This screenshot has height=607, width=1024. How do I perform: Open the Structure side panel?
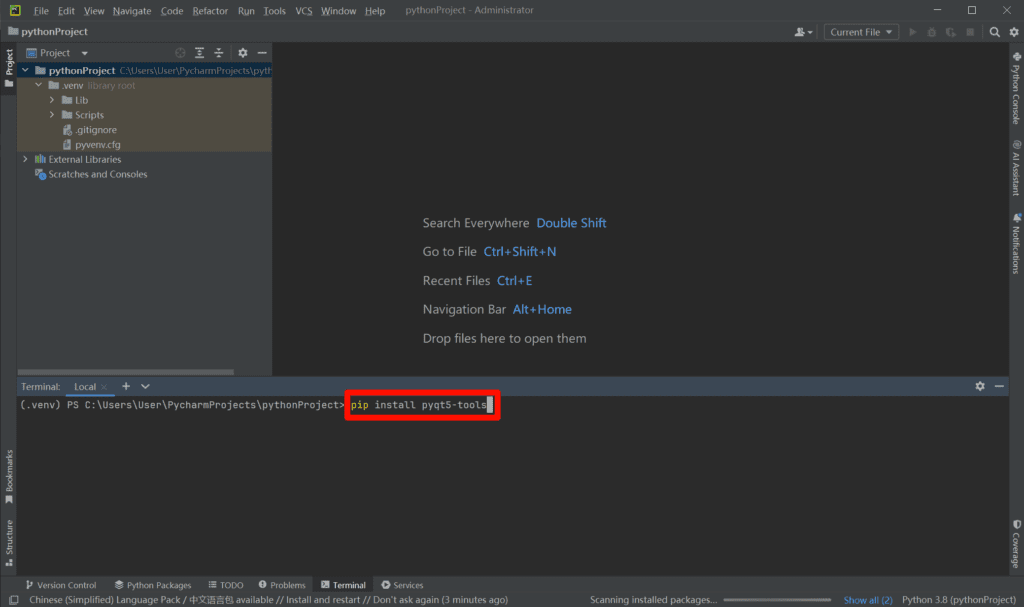(x=8, y=542)
